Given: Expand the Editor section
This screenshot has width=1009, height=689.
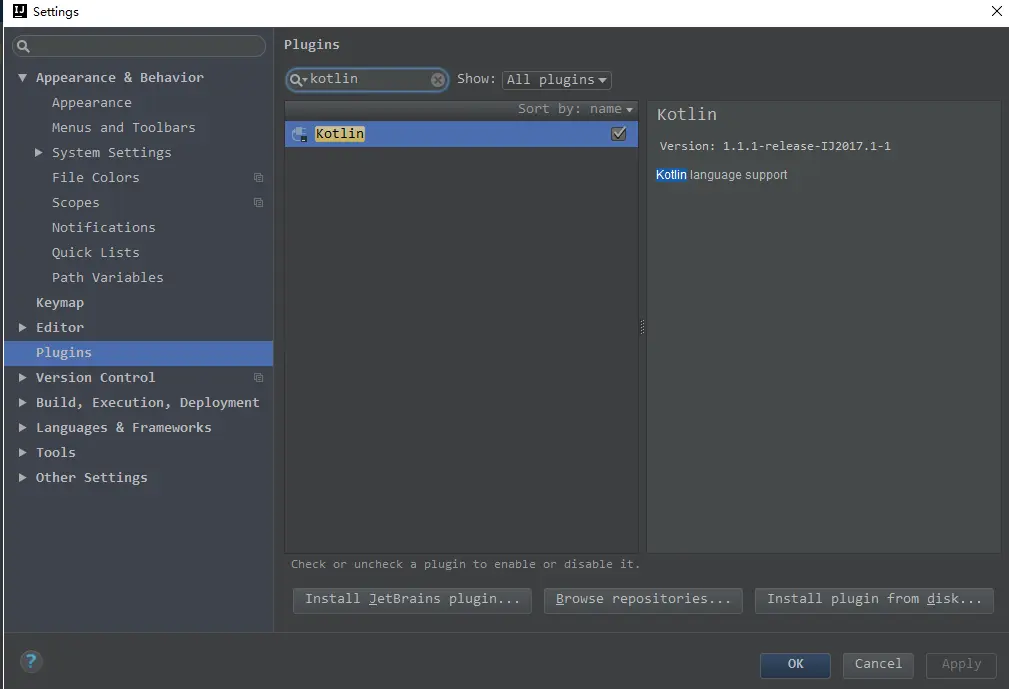Looking at the screenshot, I should coord(23,327).
